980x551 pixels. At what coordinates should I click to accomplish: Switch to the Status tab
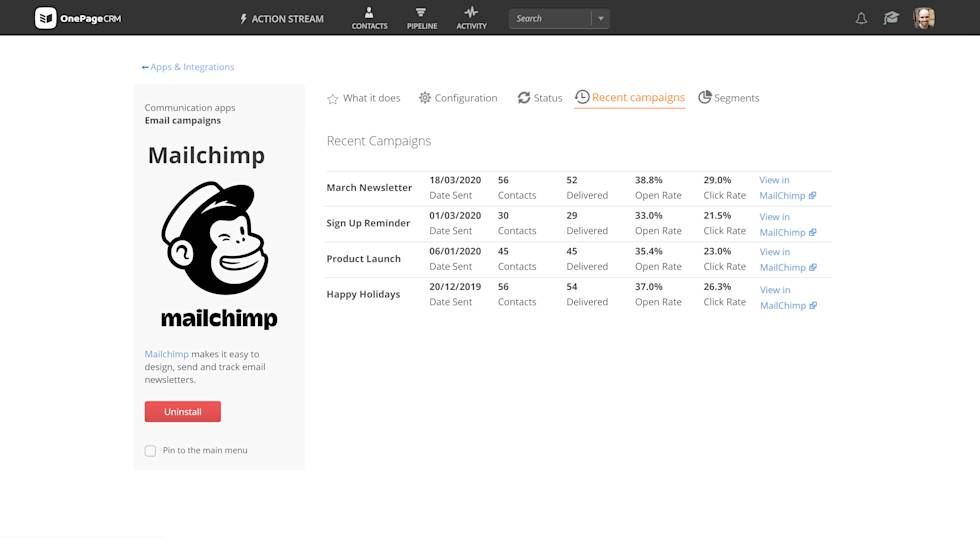tap(540, 98)
